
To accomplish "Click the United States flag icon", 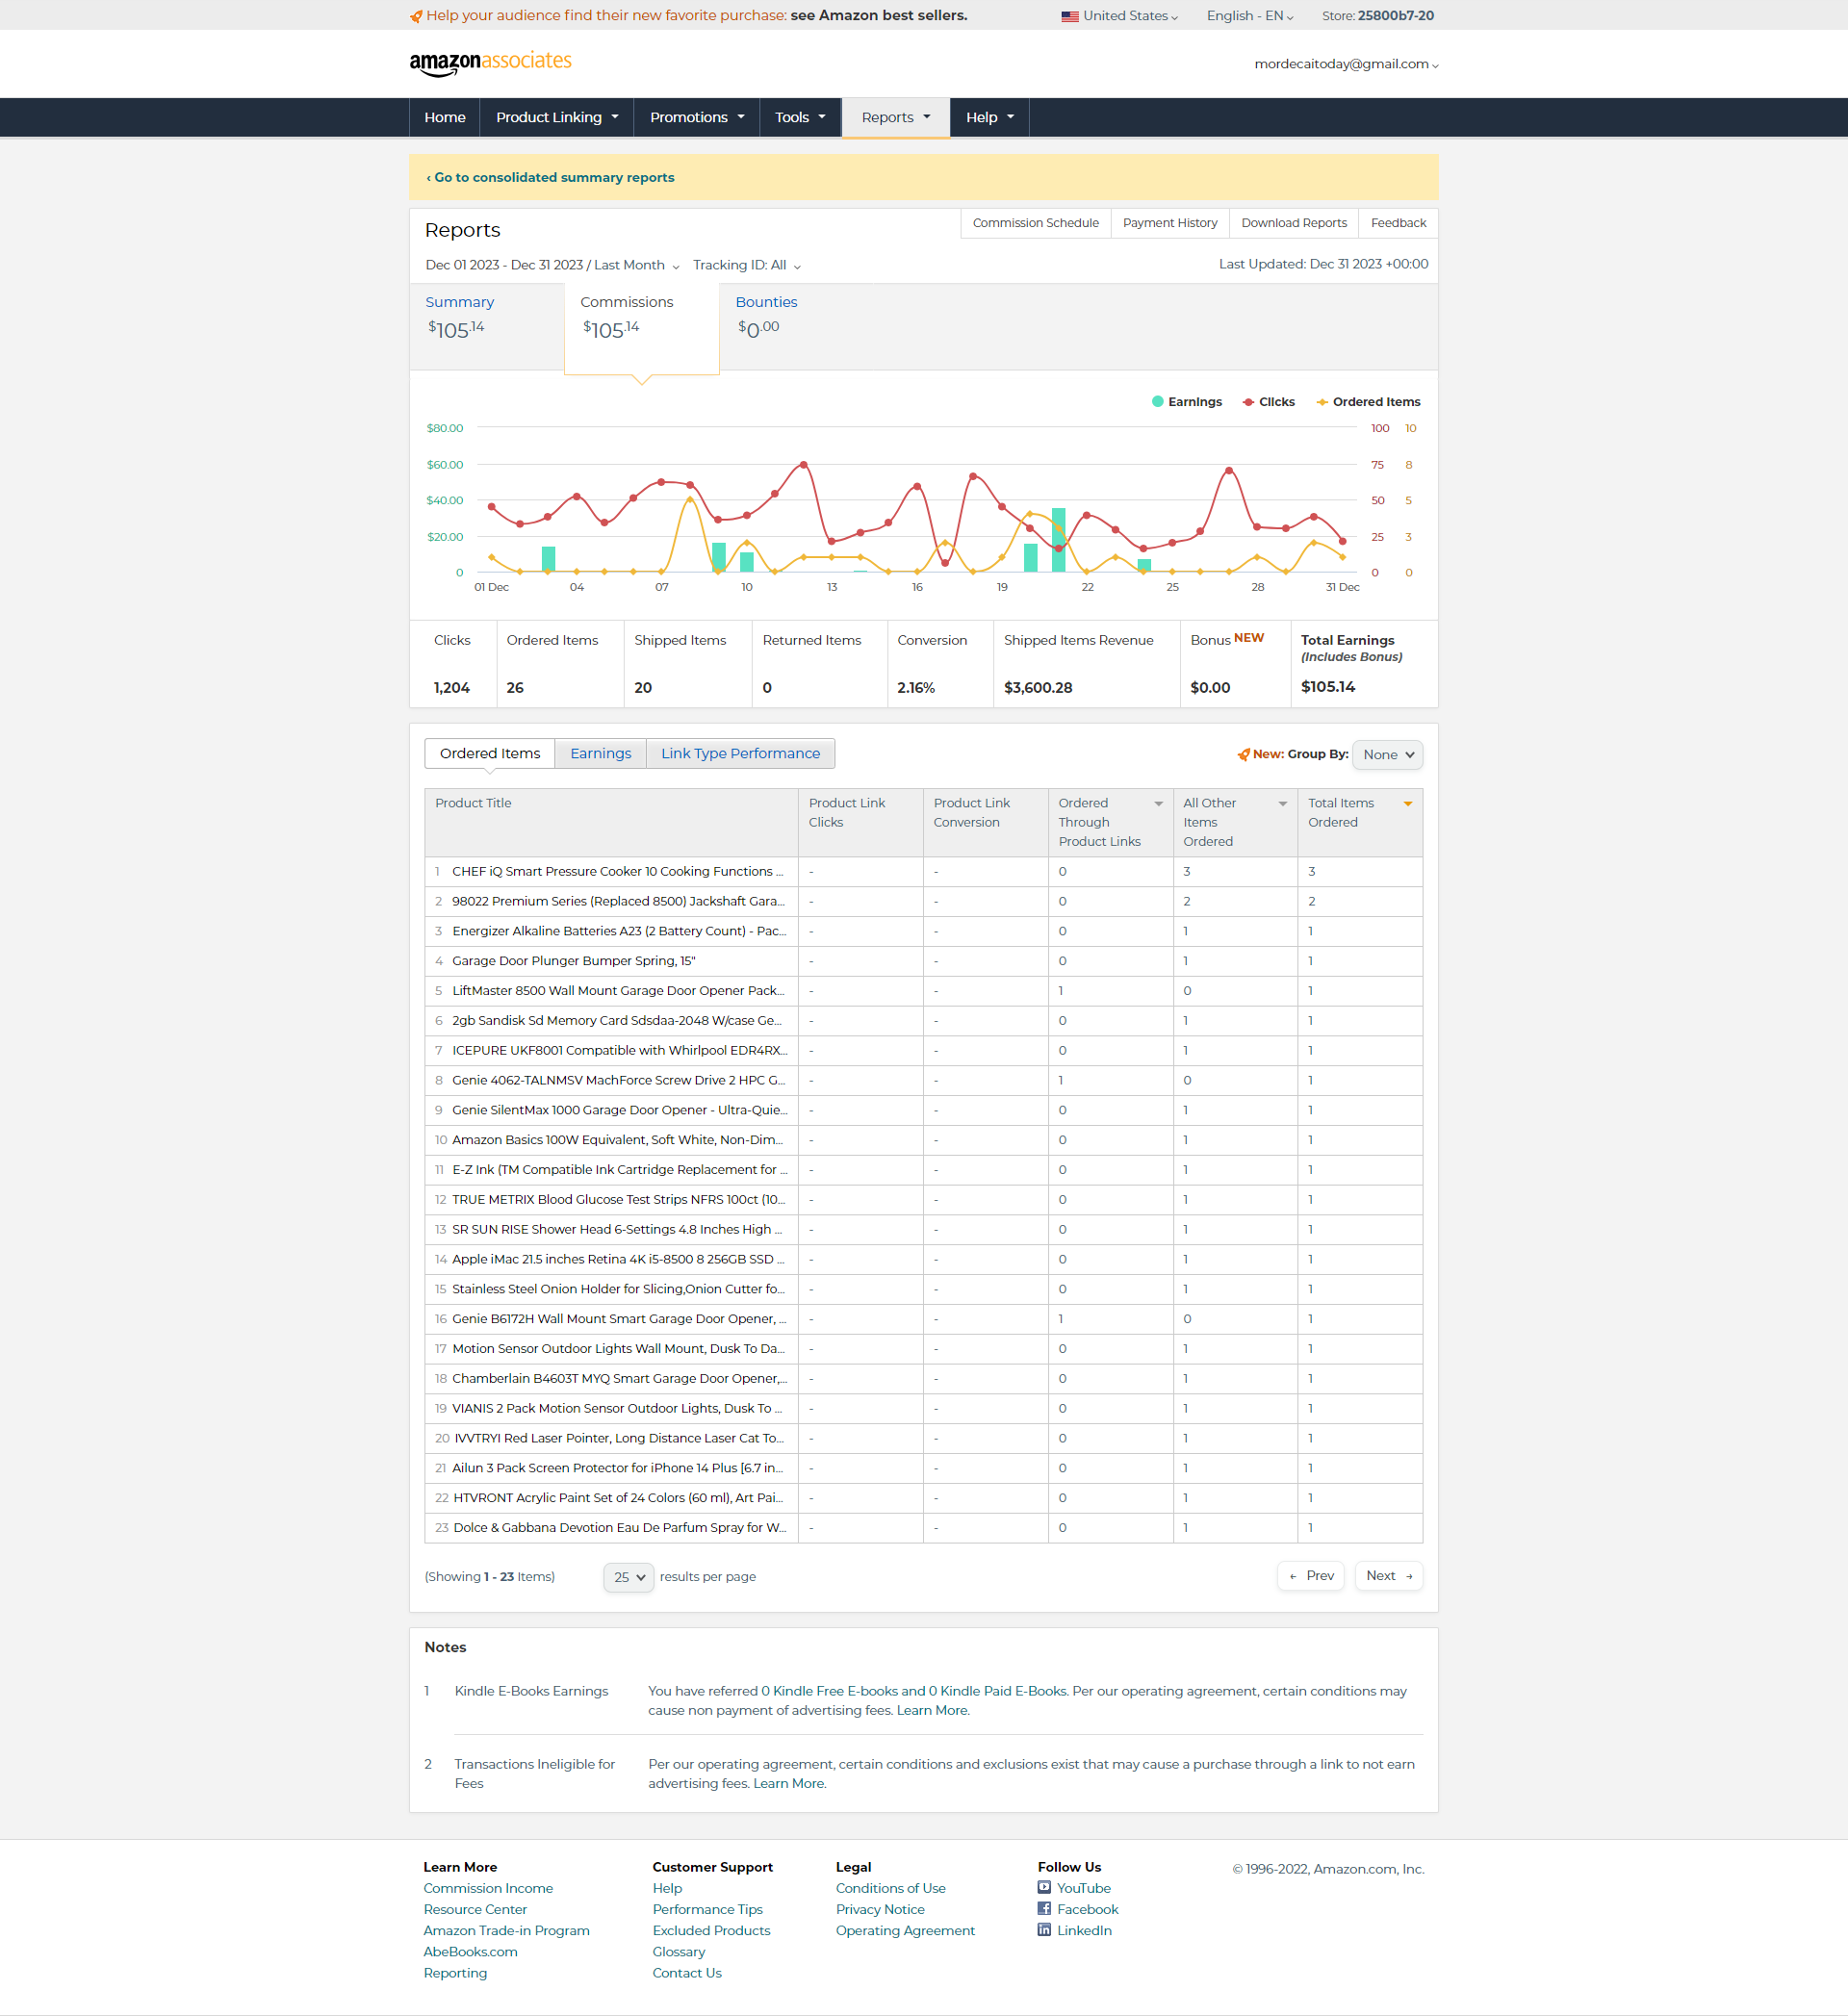I will point(1069,16).
